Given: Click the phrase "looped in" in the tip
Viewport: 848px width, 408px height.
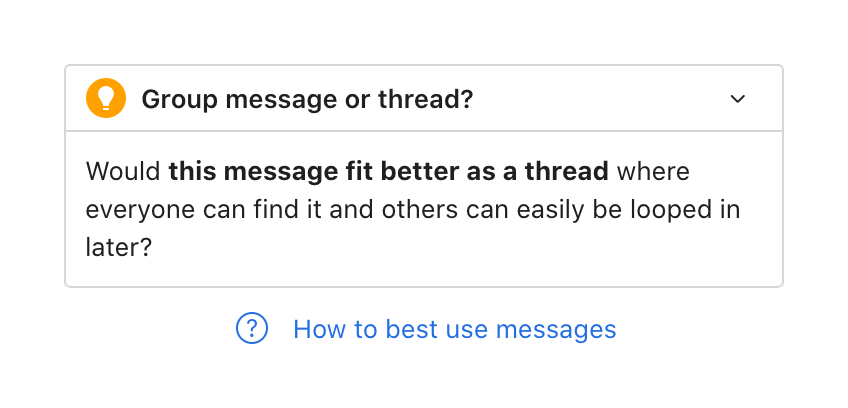Looking at the screenshot, I should coord(701,209).
